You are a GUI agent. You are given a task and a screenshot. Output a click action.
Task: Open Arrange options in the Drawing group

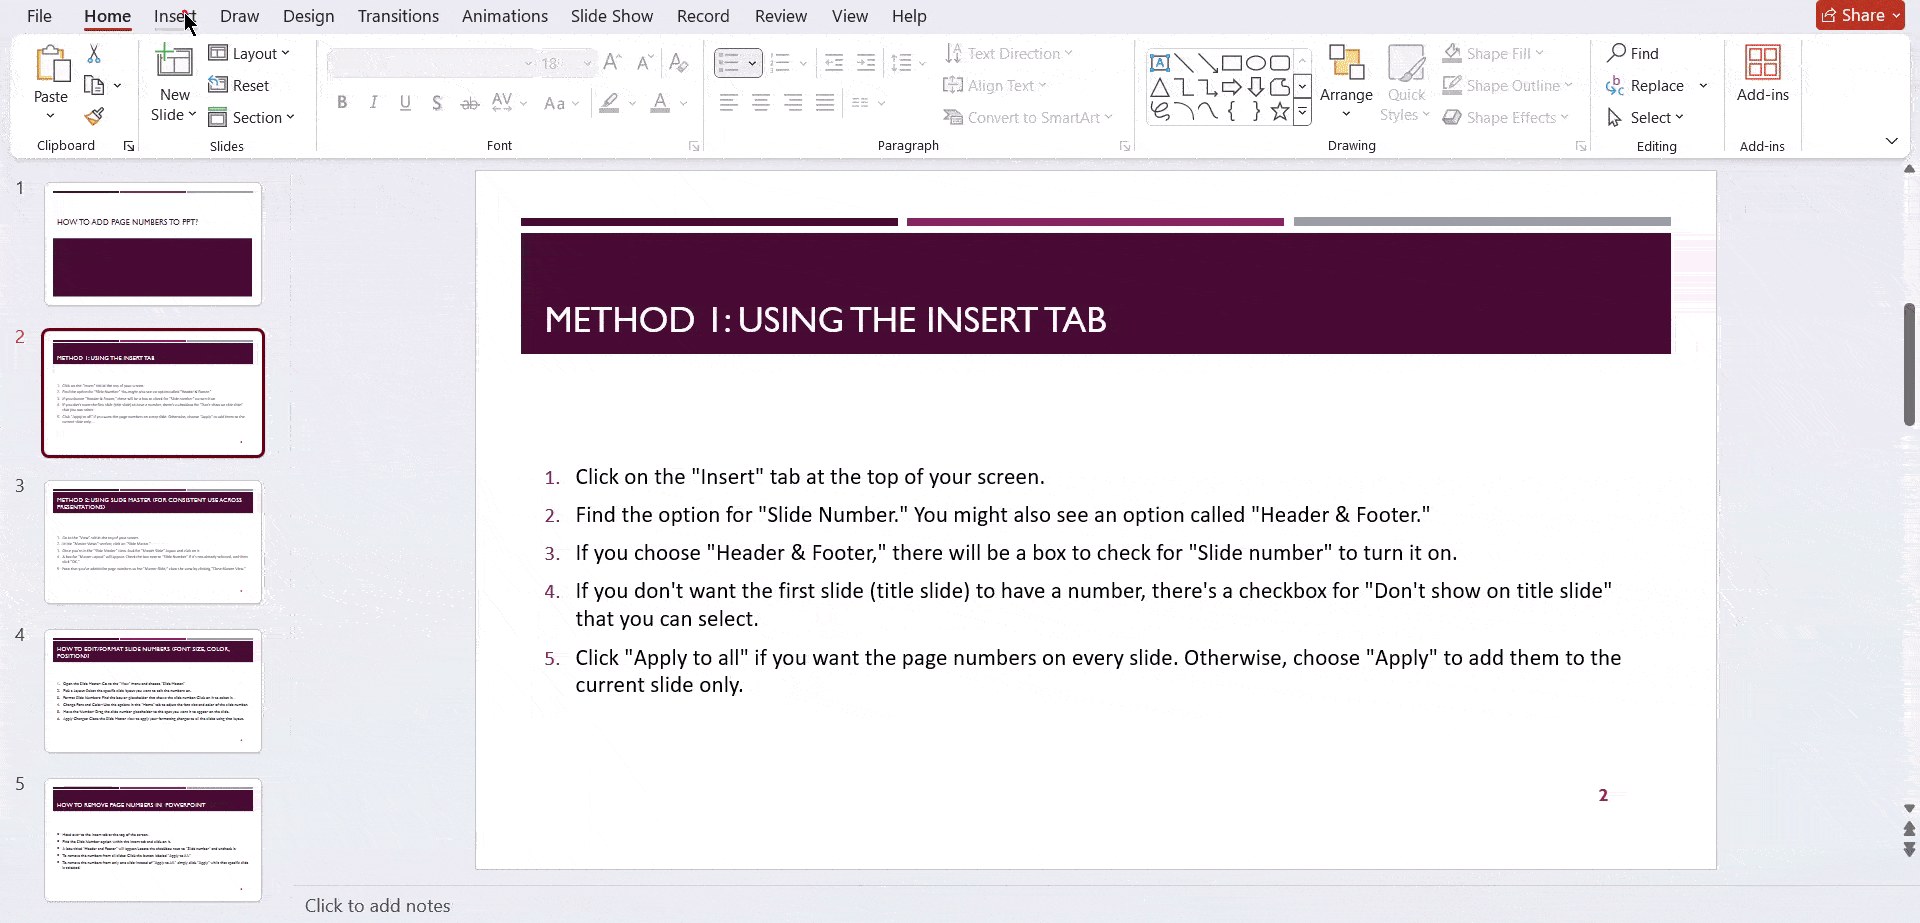click(1346, 84)
